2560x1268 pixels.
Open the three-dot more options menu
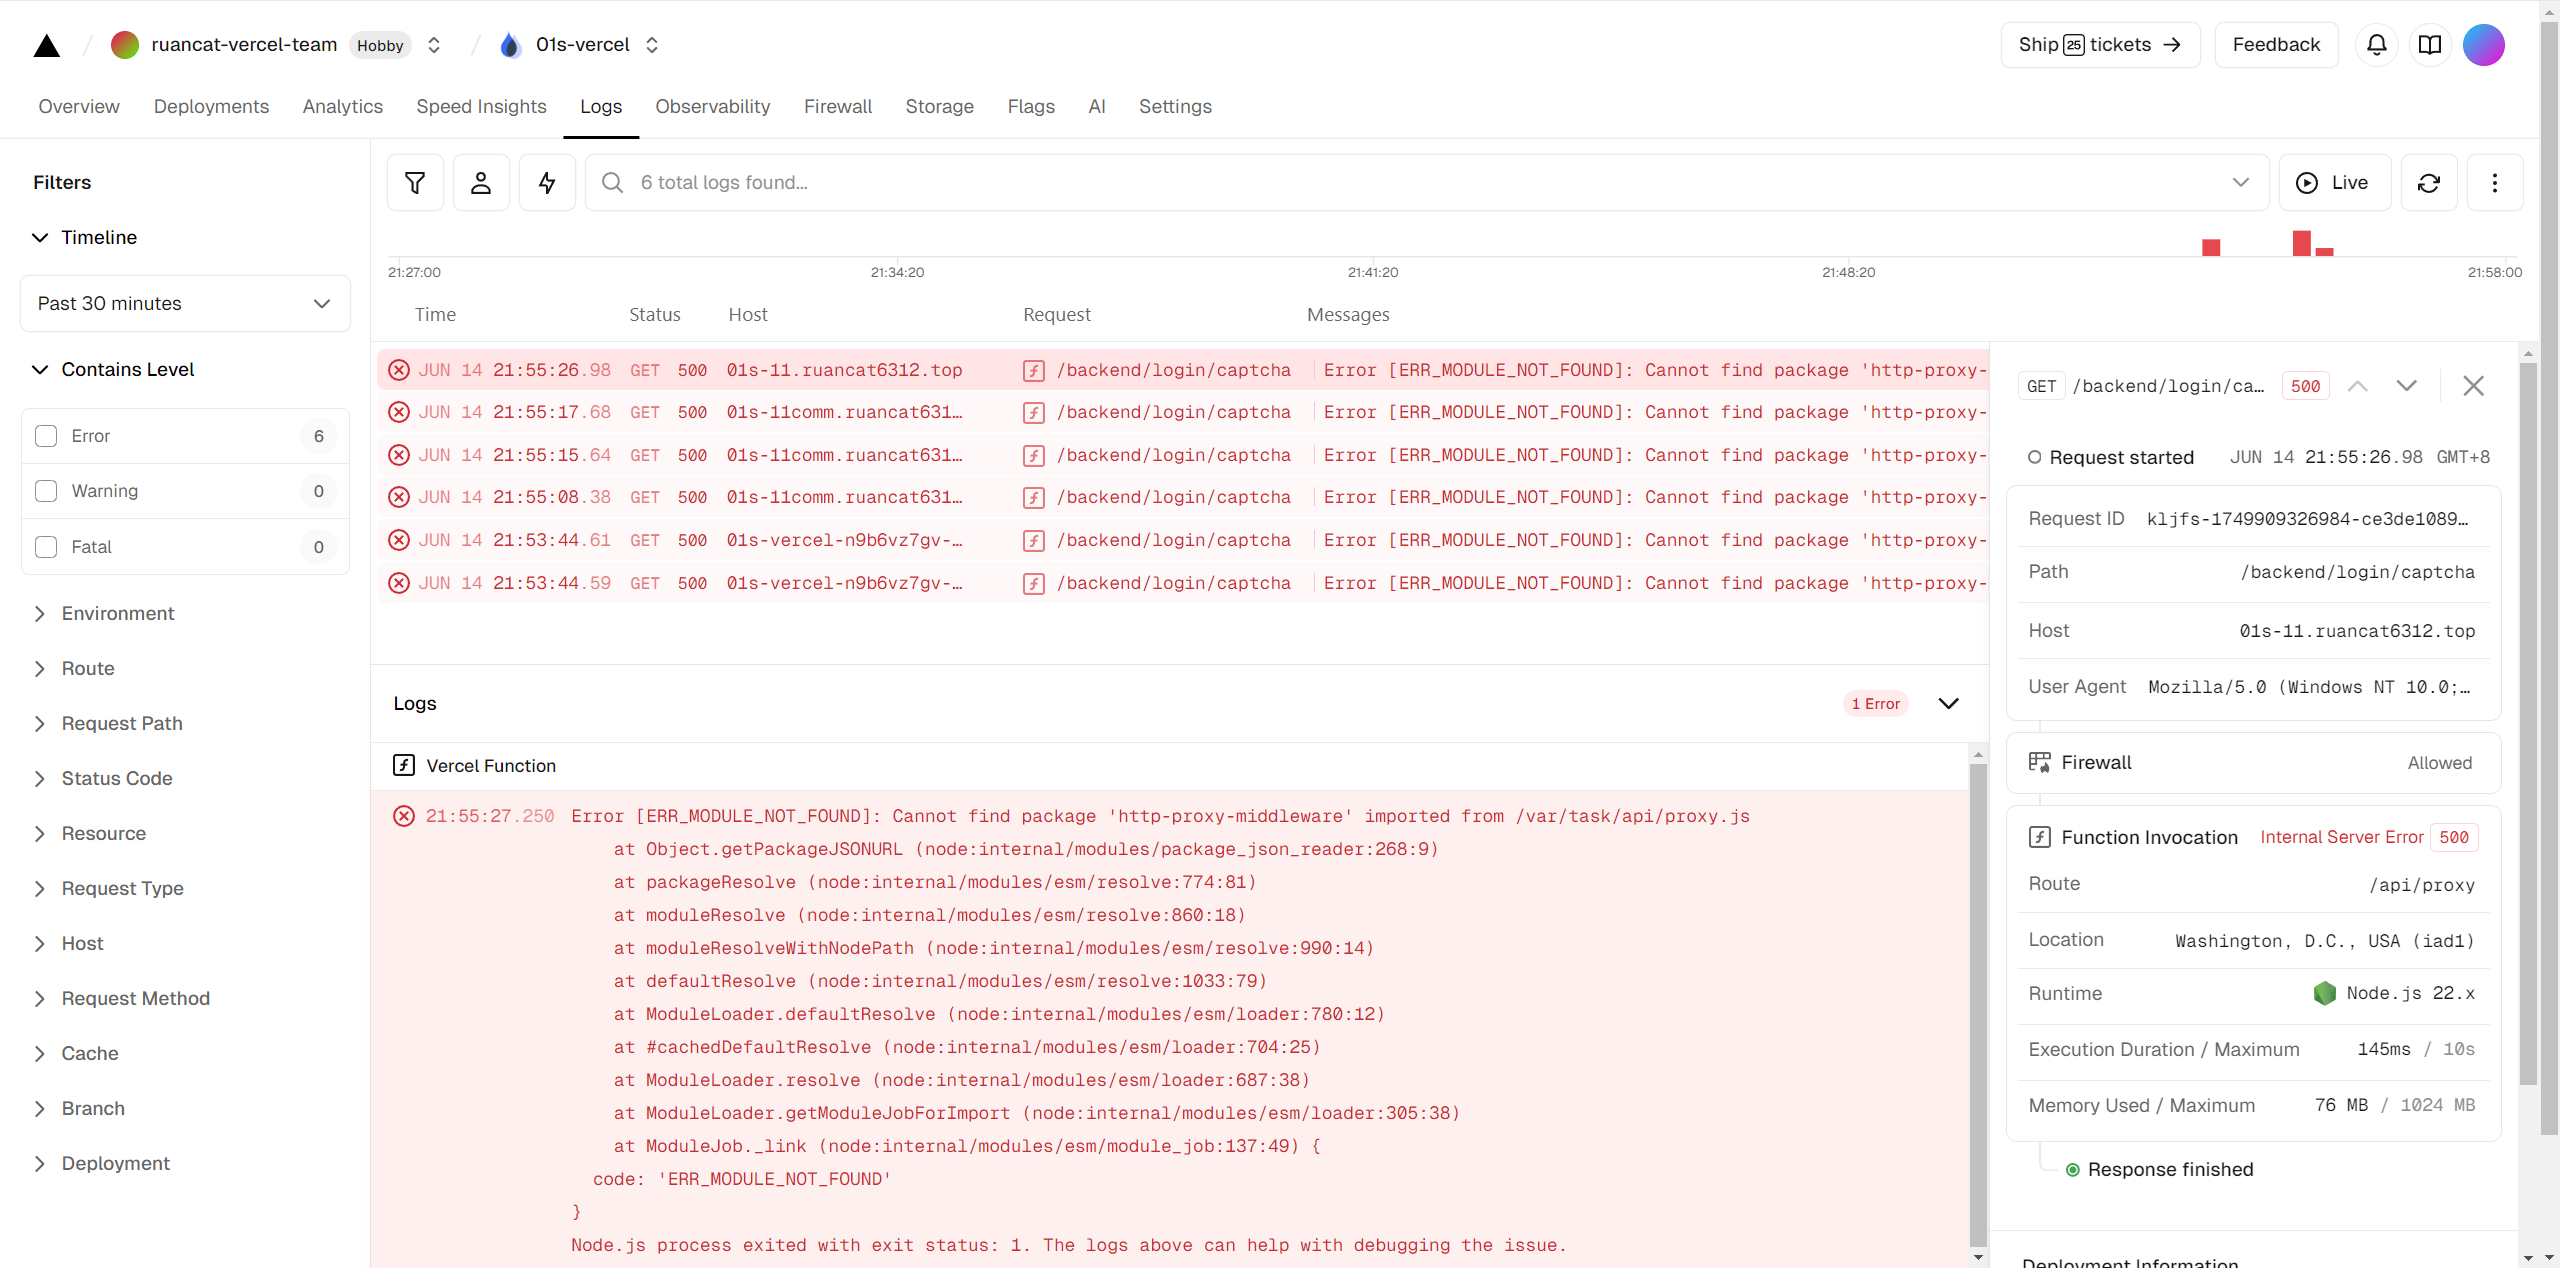click(x=2495, y=182)
